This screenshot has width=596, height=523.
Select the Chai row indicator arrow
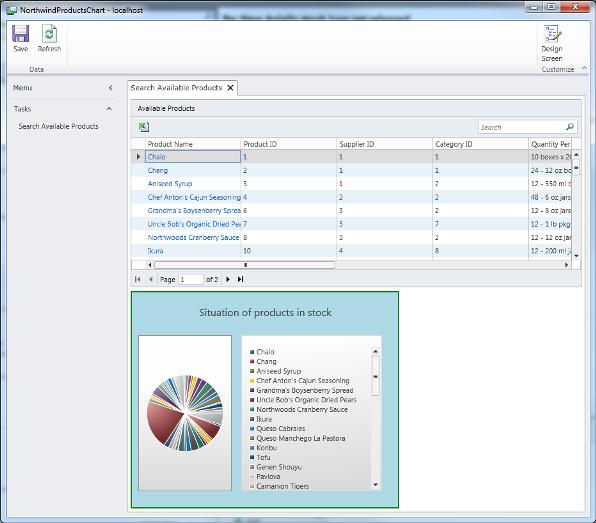(138, 157)
